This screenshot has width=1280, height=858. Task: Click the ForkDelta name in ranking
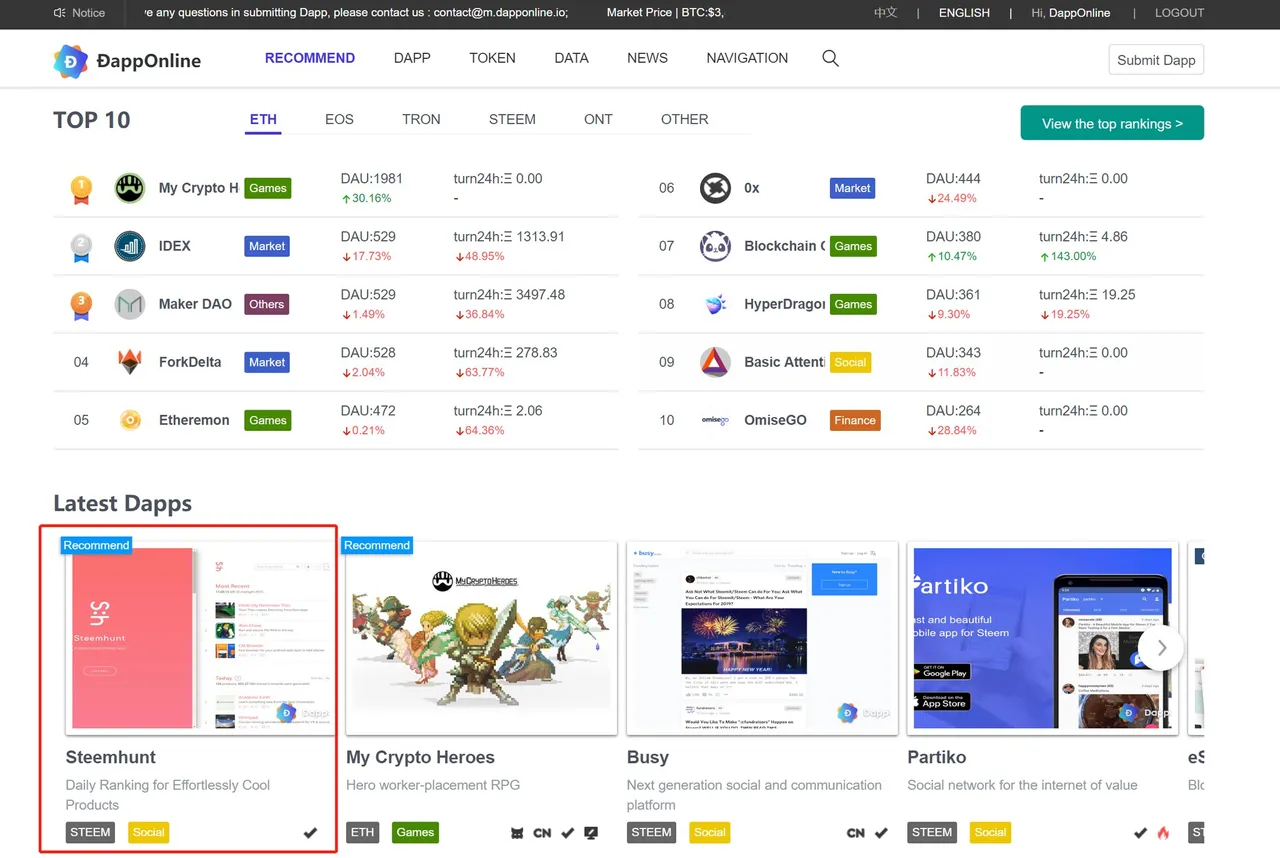(190, 362)
